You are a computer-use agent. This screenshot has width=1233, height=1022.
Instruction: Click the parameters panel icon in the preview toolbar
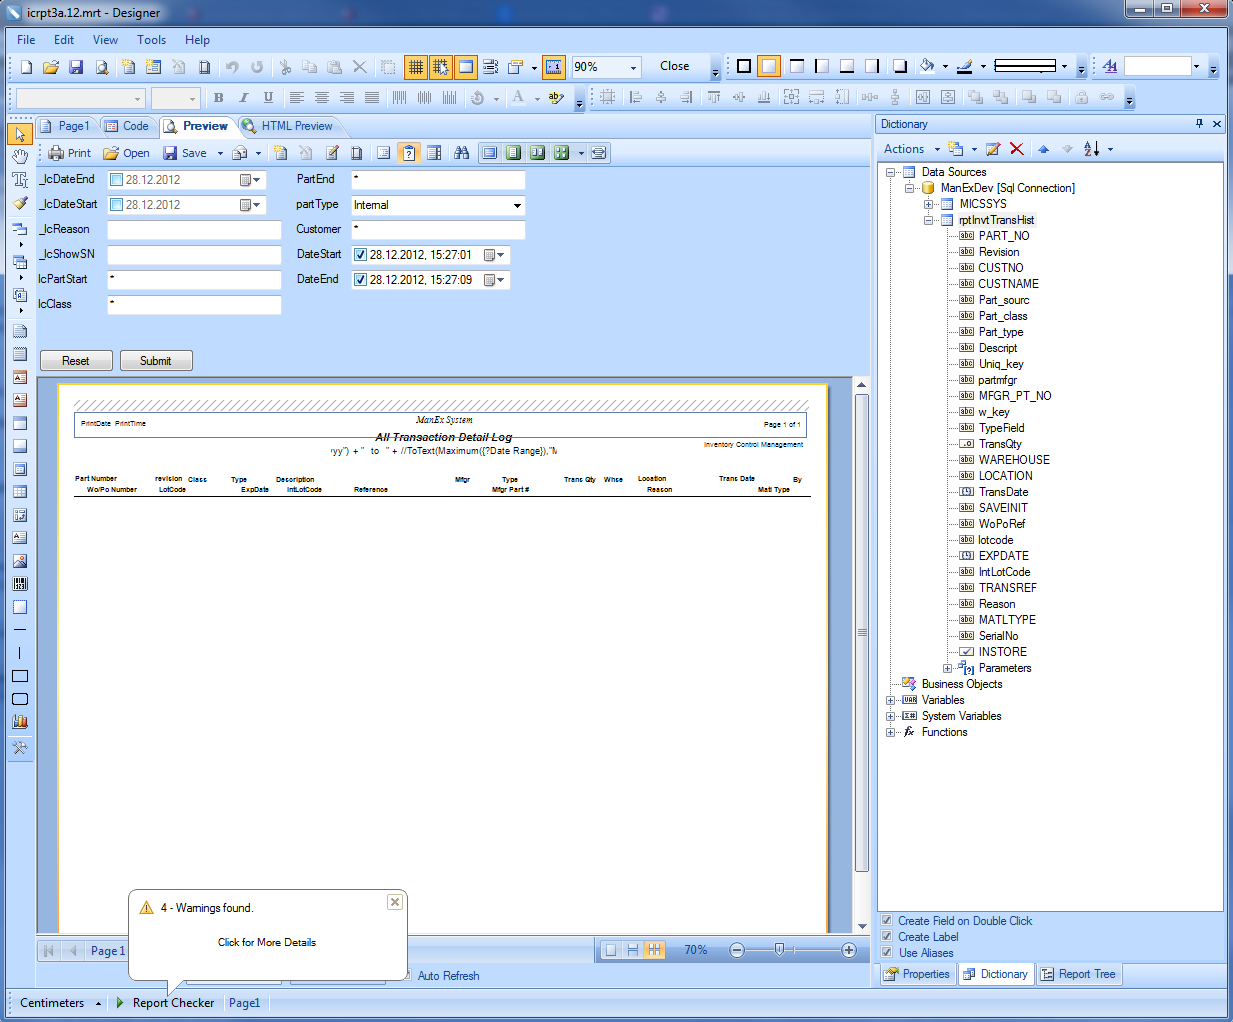pyautogui.click(x=409, y=153)
